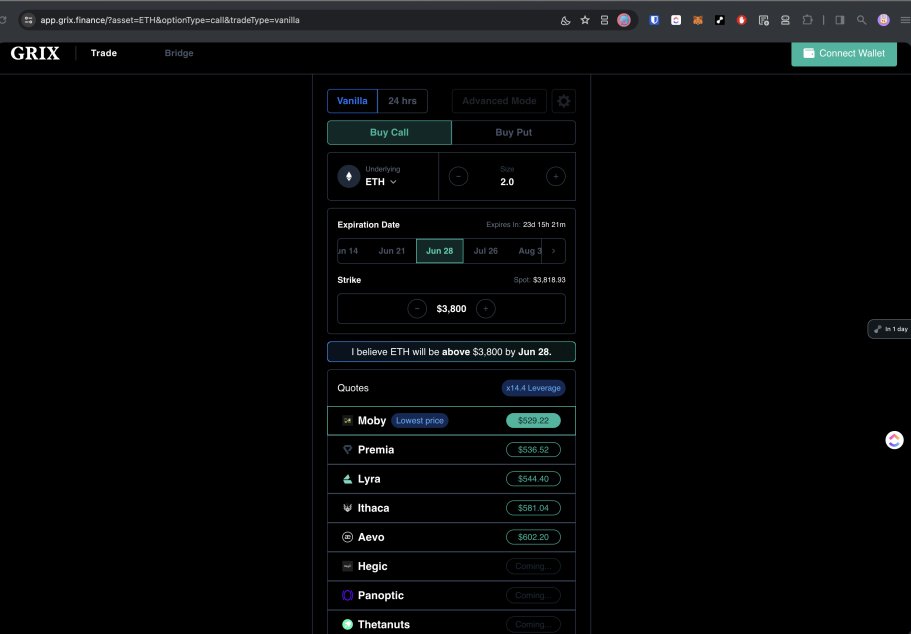Click the Aevo protocol icon
This screenshot has width=911, height=634.
click(347, 537)
